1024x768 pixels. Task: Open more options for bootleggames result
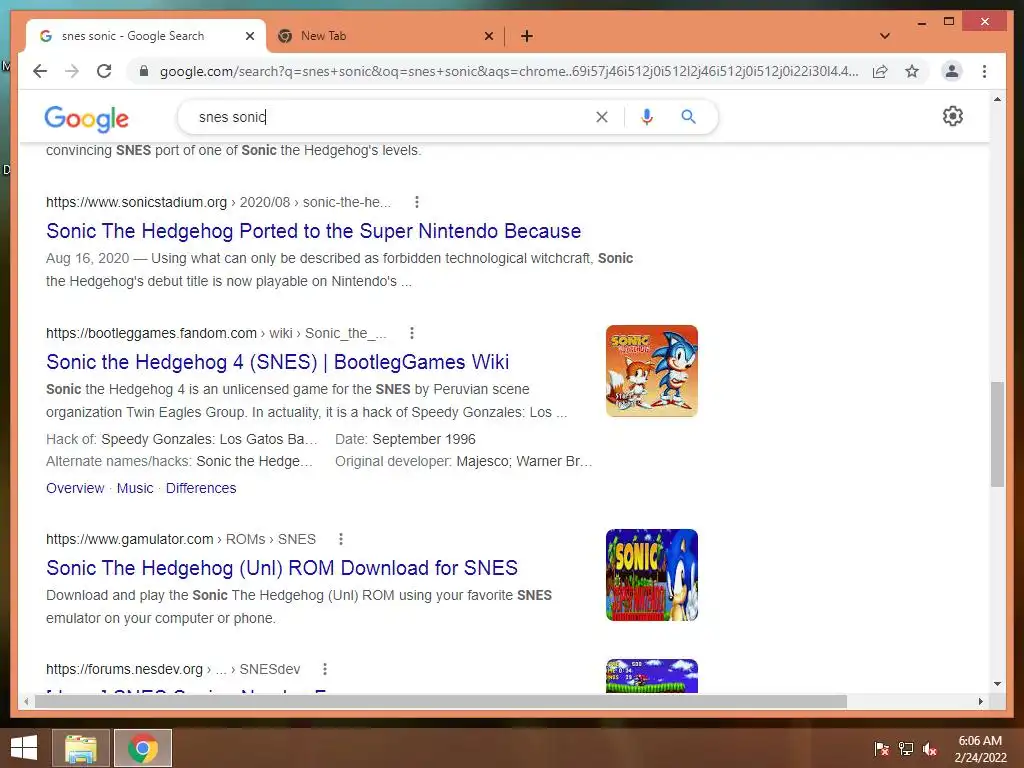click(411, 333)
